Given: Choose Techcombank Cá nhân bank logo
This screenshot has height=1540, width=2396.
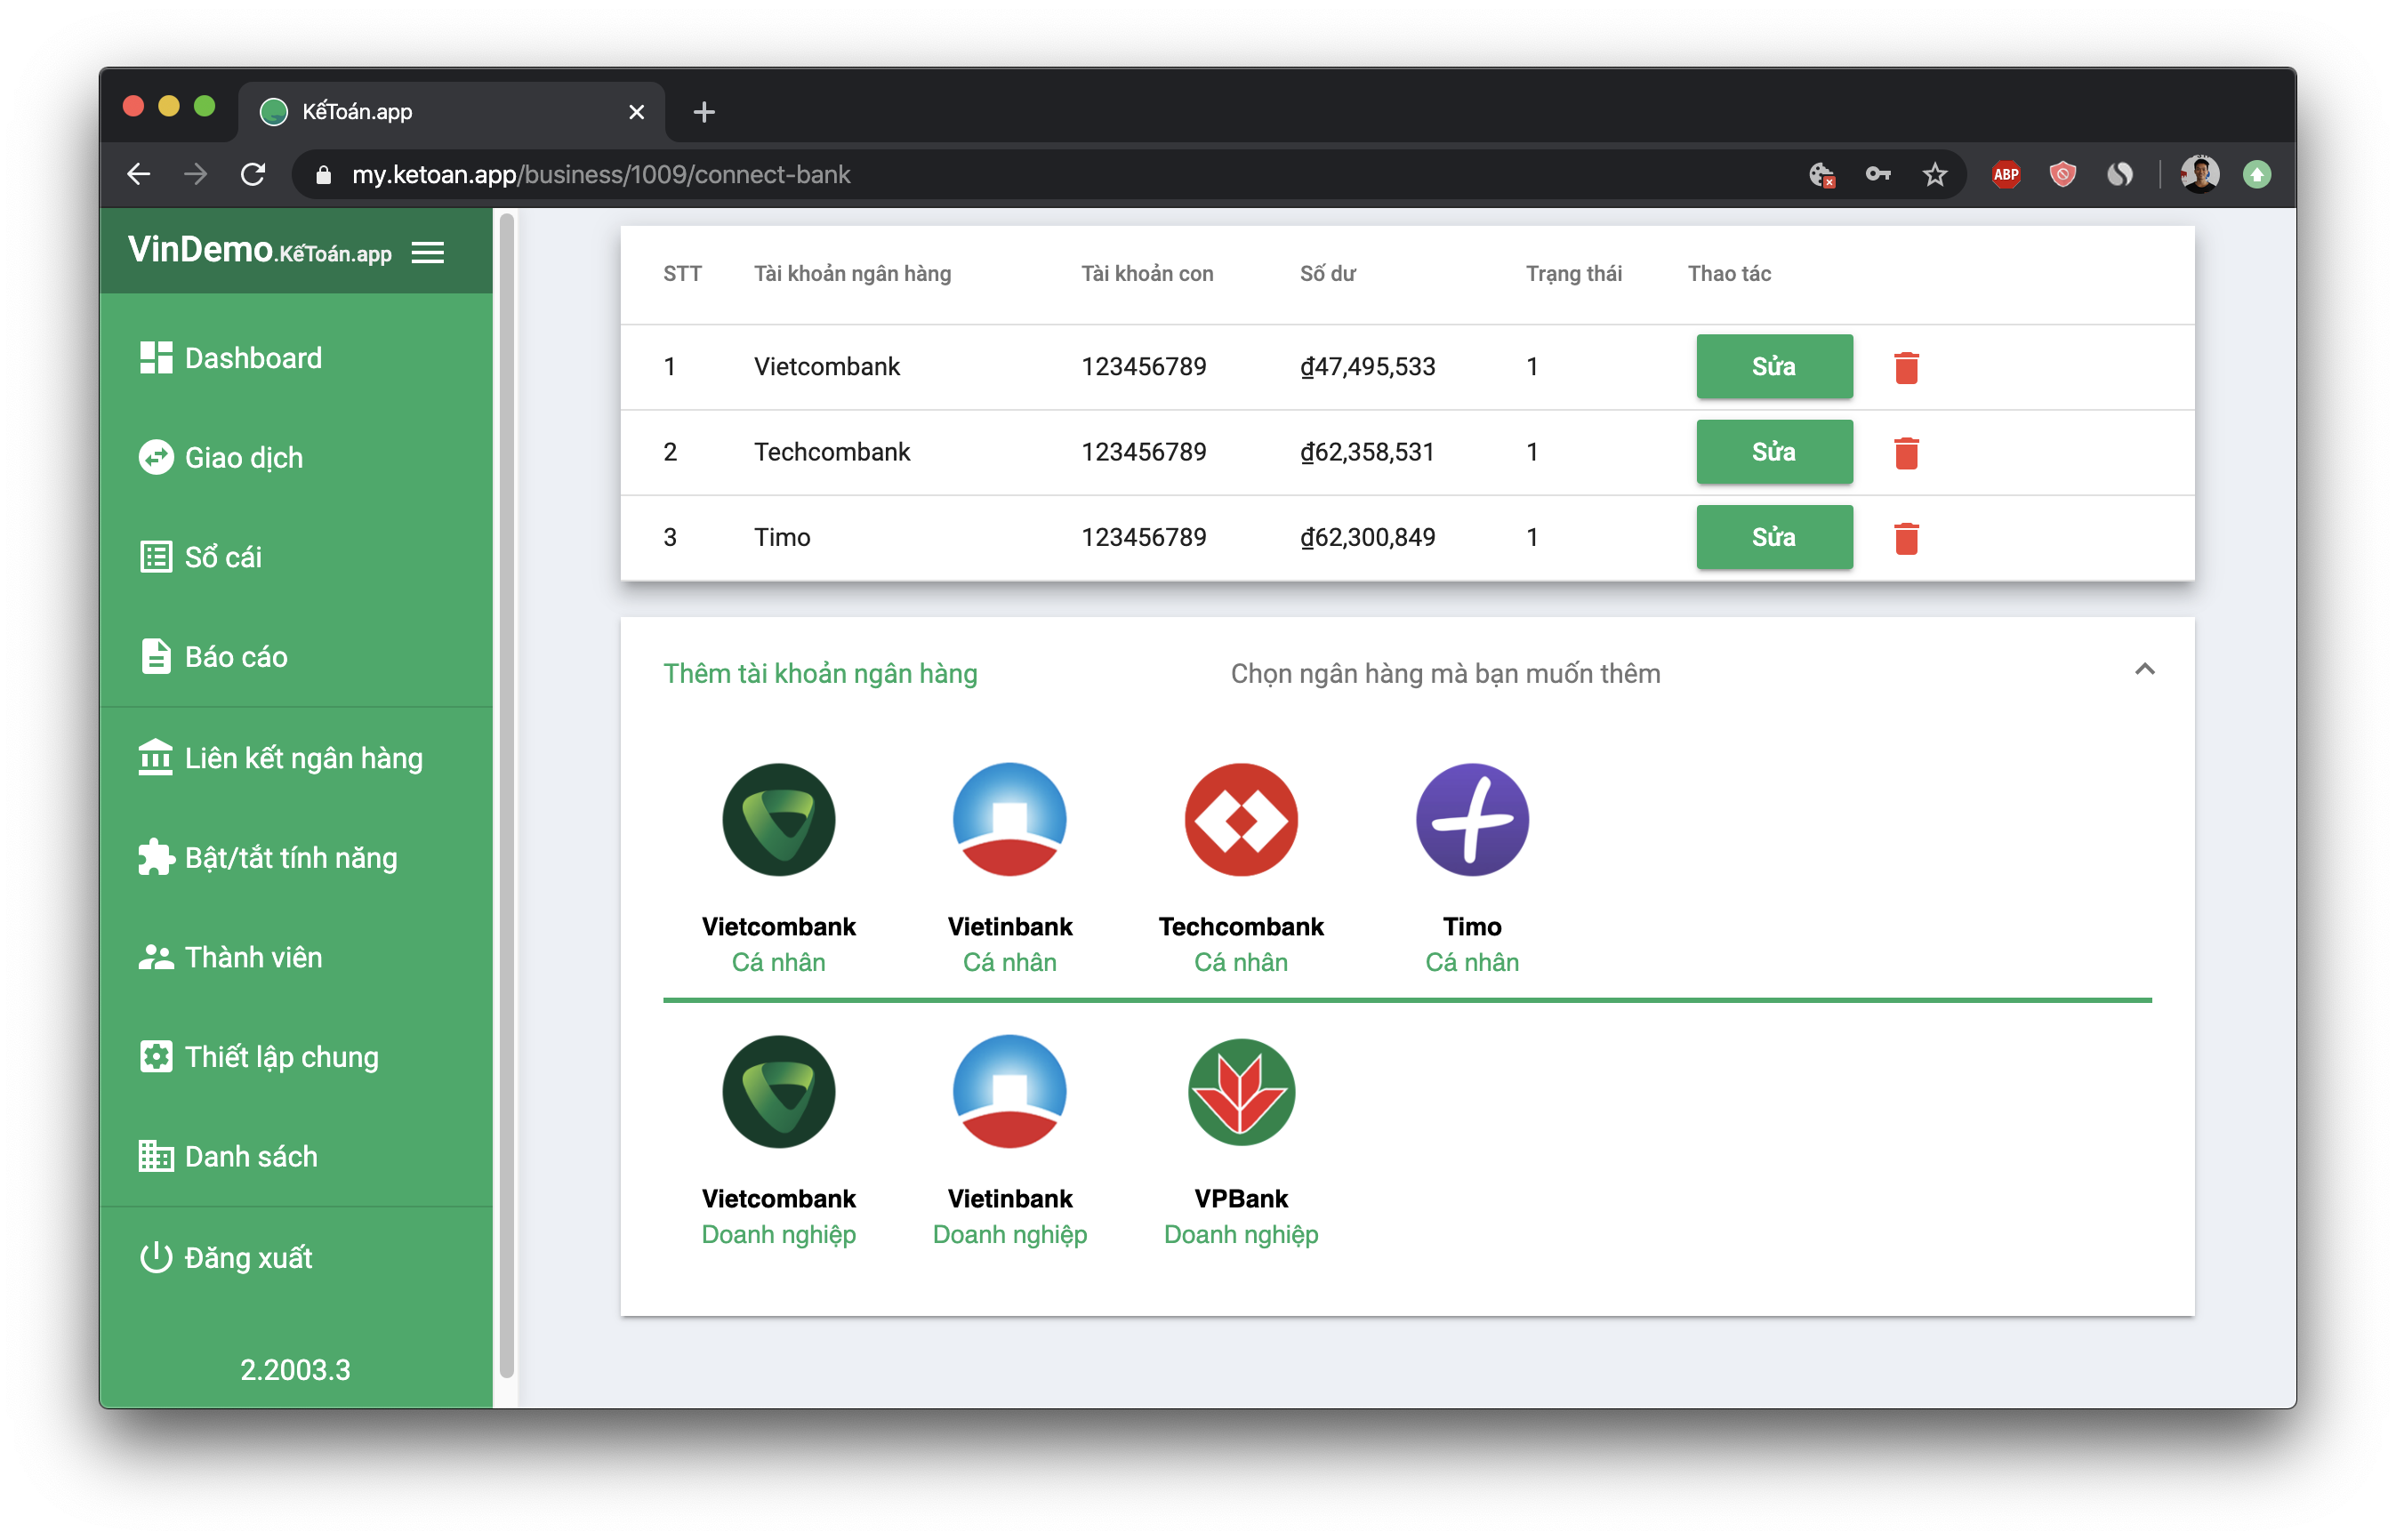Looking at the screenshot, I should pos(1241,820).
